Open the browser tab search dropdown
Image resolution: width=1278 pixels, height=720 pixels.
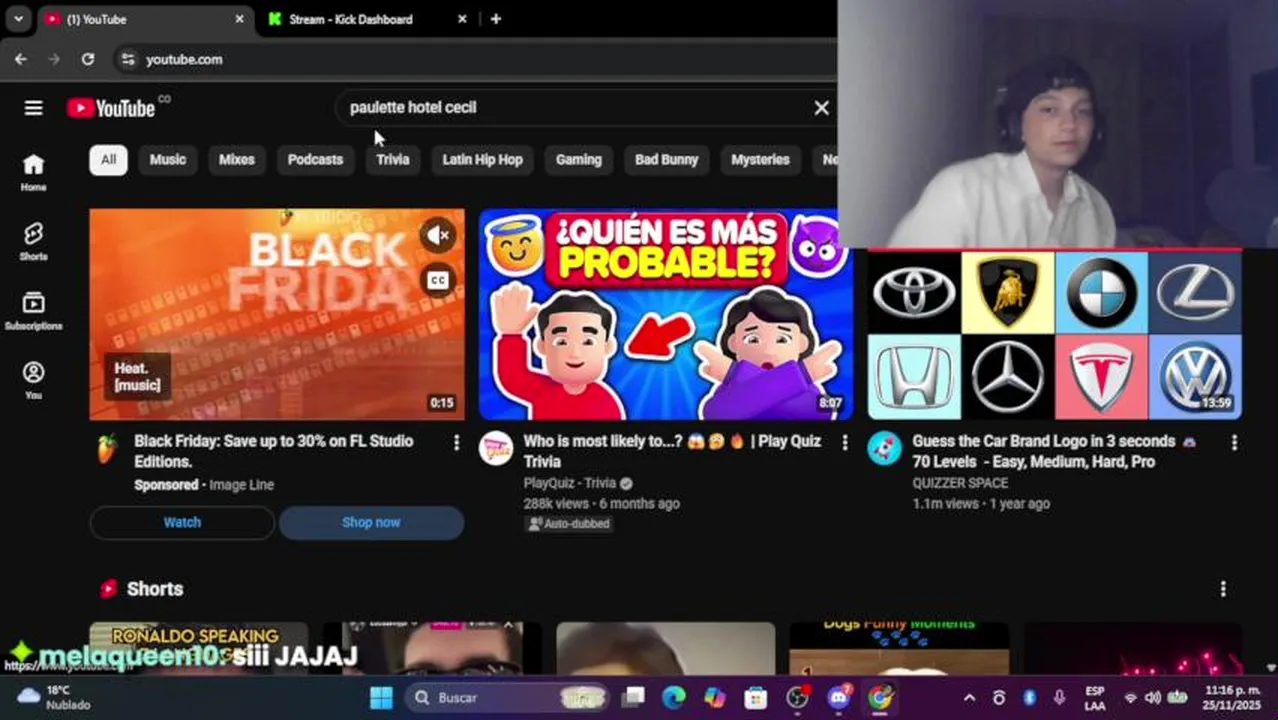coord(18,19)
